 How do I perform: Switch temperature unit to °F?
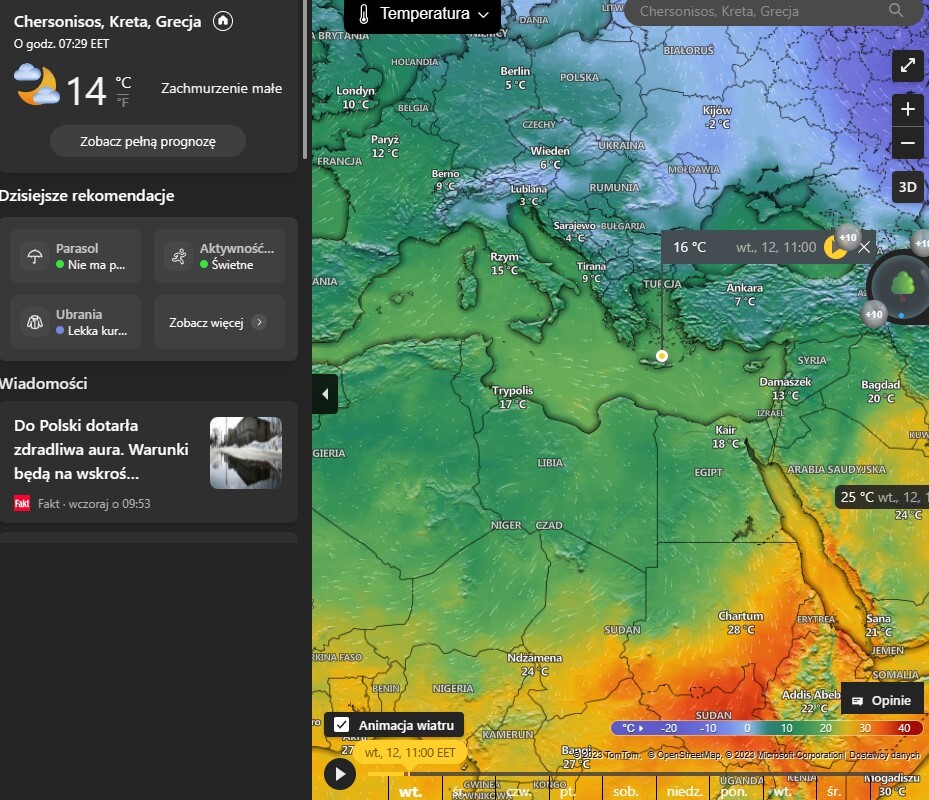click(123, 101)
